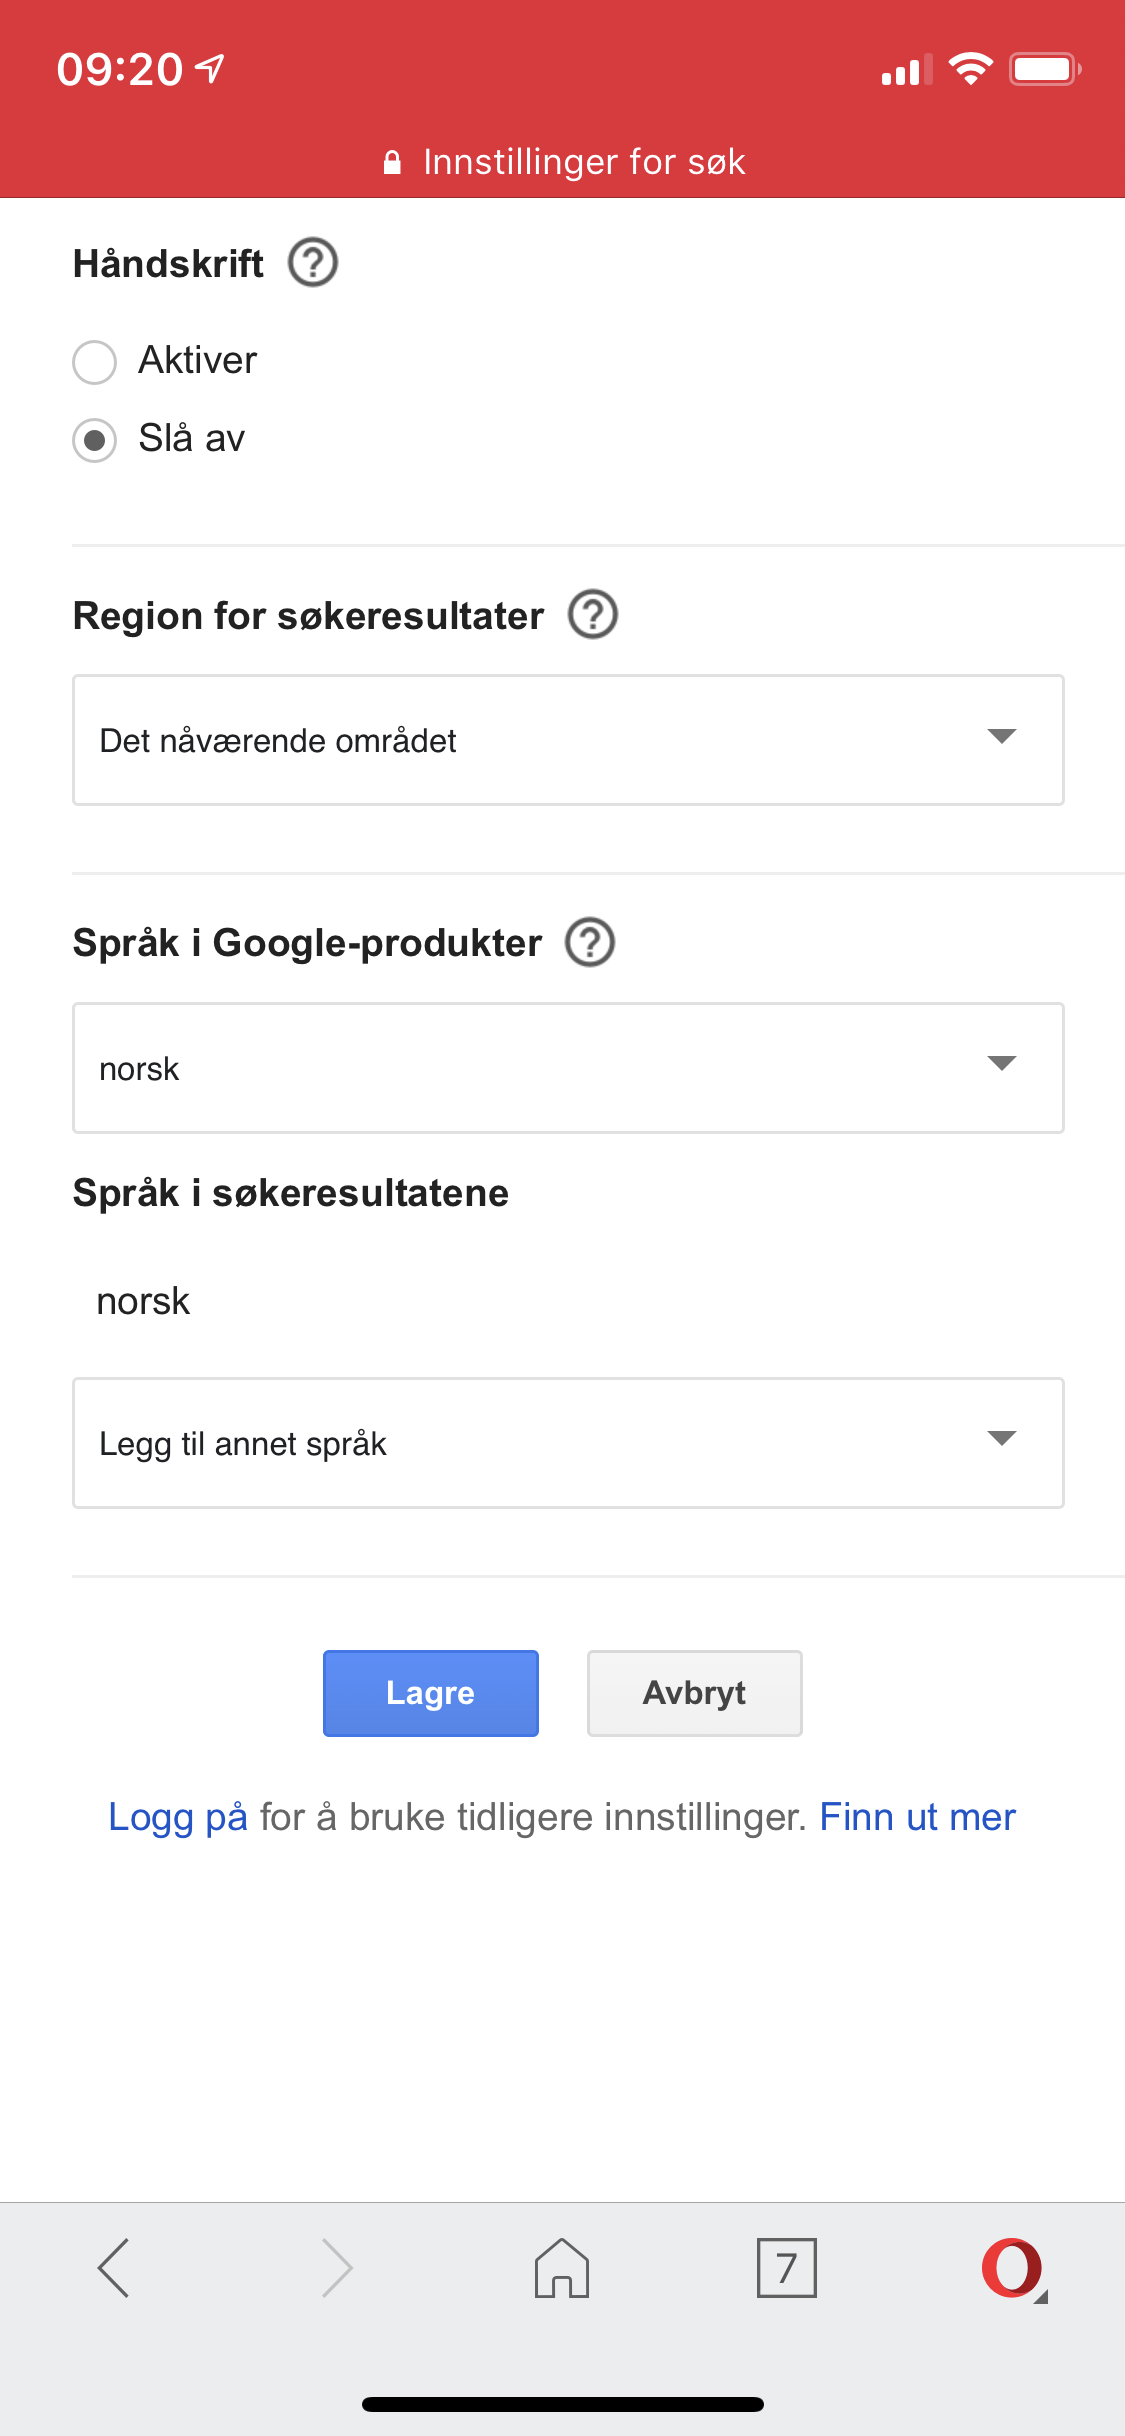
Task: Follow the Logg på link
Action: coord(178,1817)
